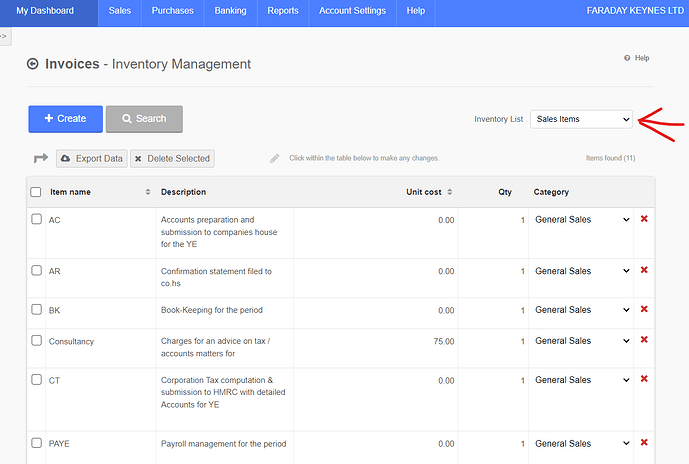Edit the AR description Confirmation statement cell

tap(225, 278)
